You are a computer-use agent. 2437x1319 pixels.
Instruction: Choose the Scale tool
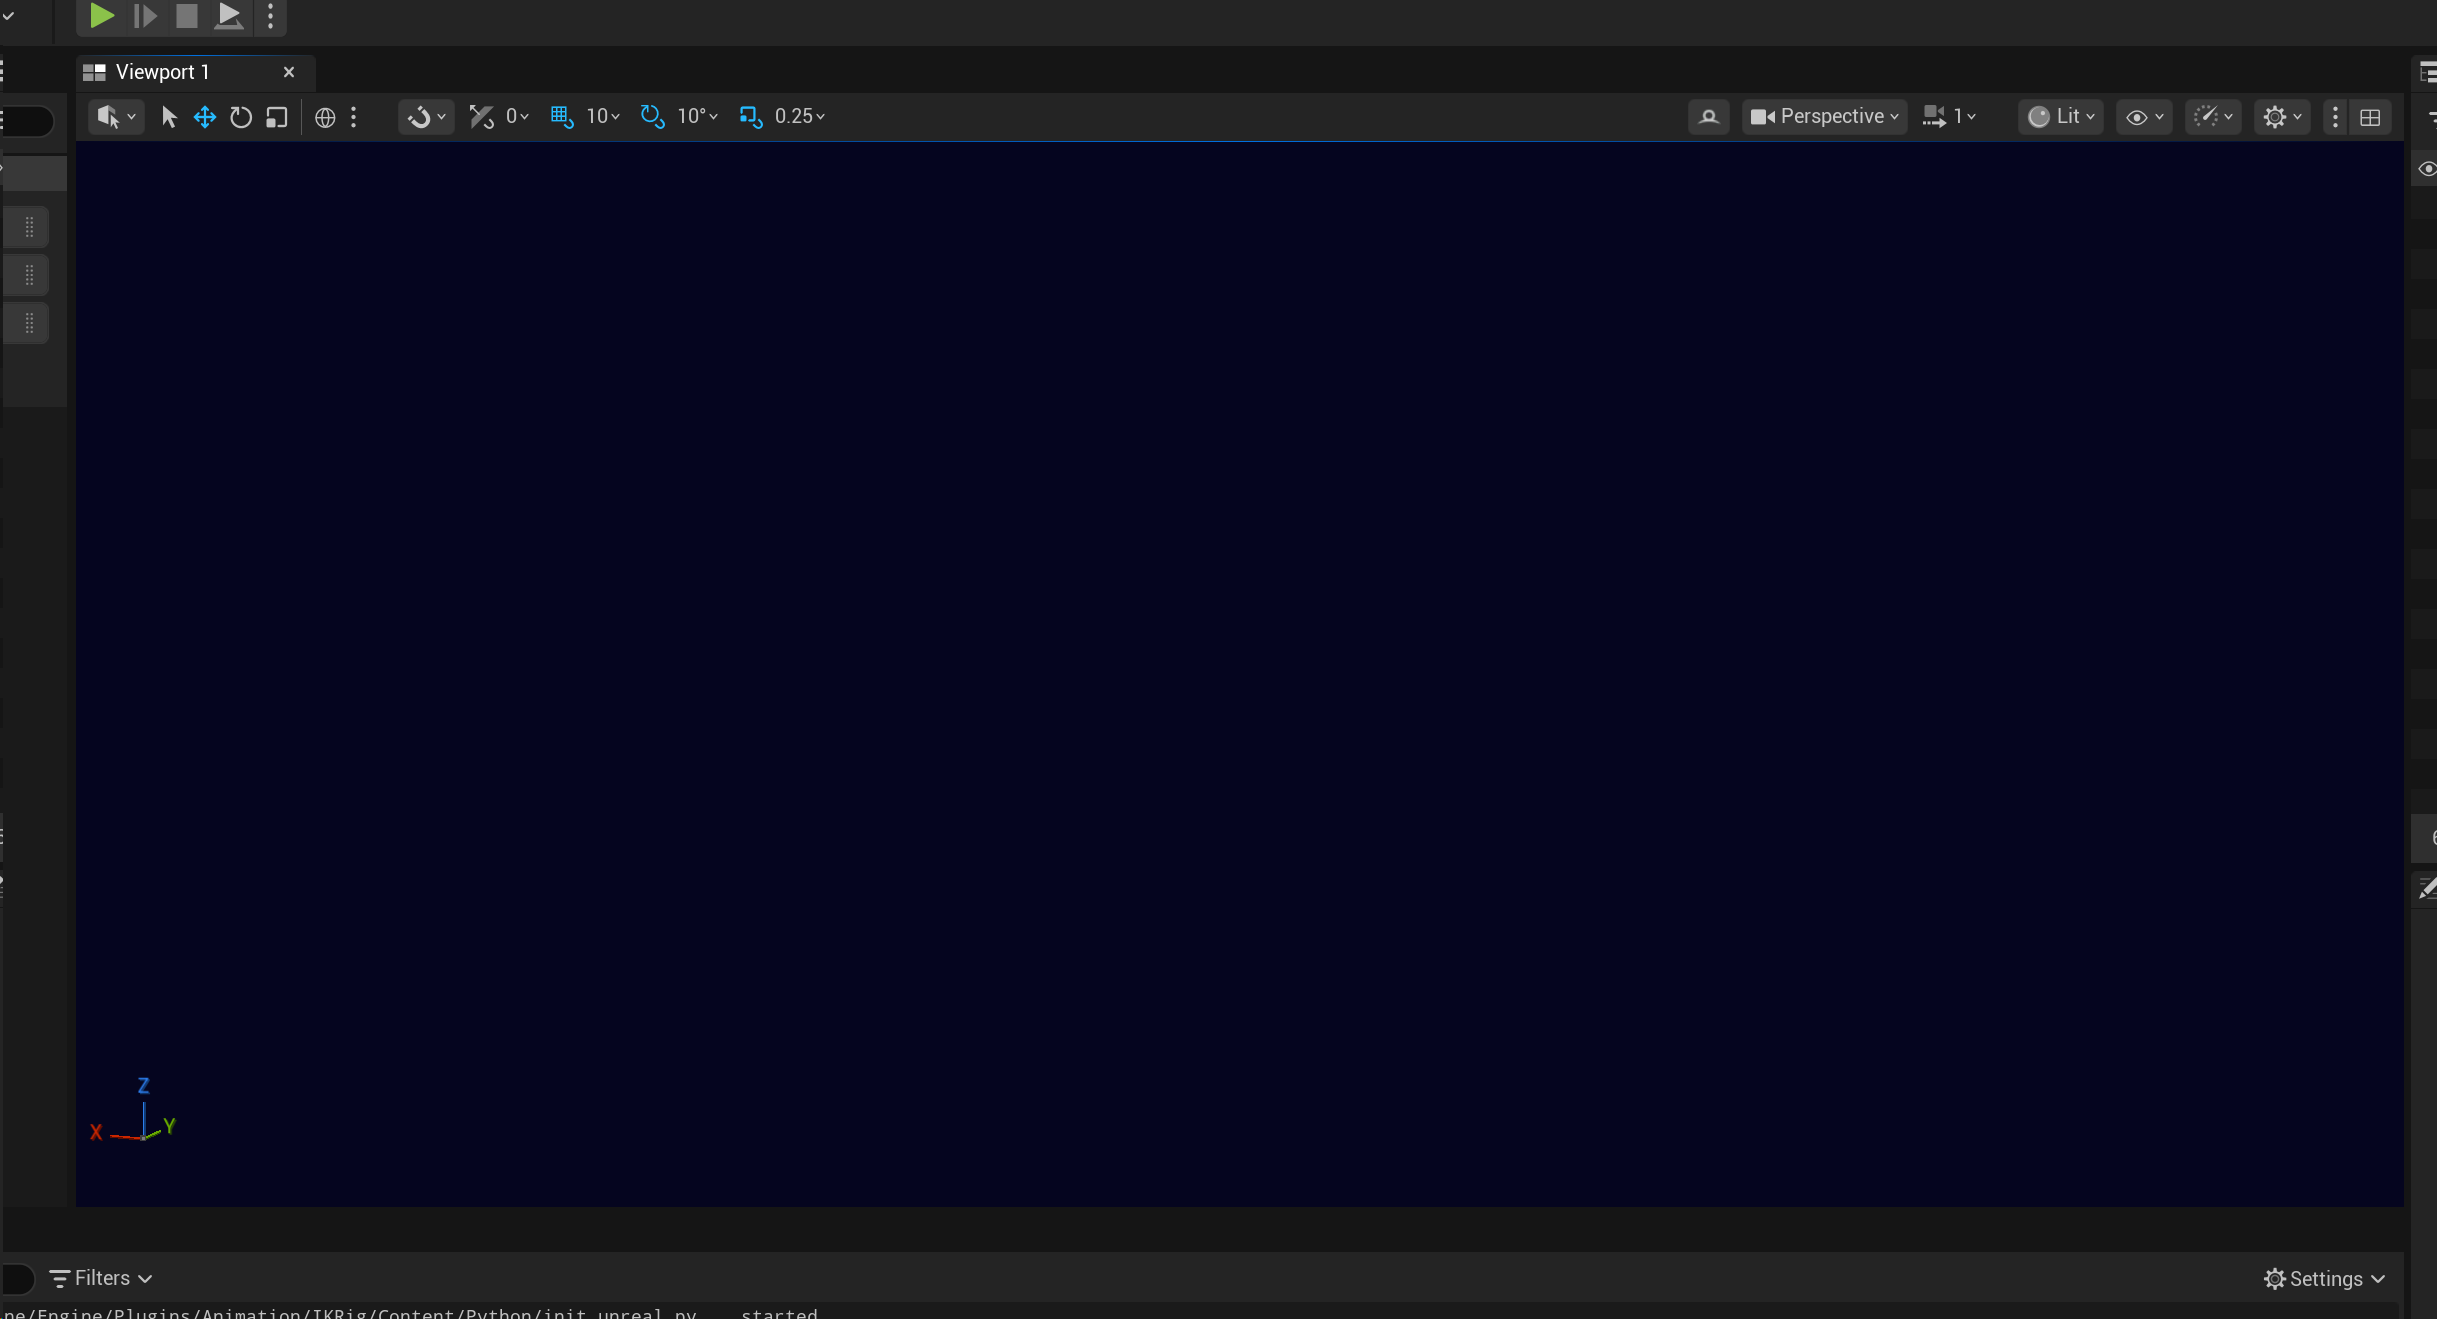click(277, 117)
